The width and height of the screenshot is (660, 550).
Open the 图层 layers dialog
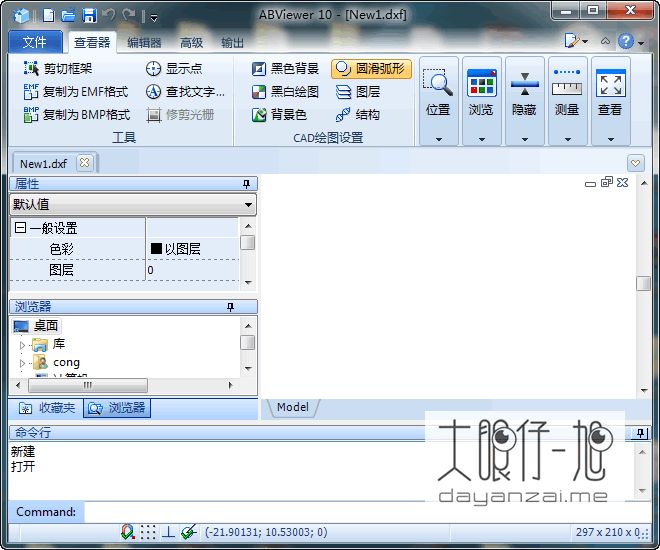tap(358, 91)
